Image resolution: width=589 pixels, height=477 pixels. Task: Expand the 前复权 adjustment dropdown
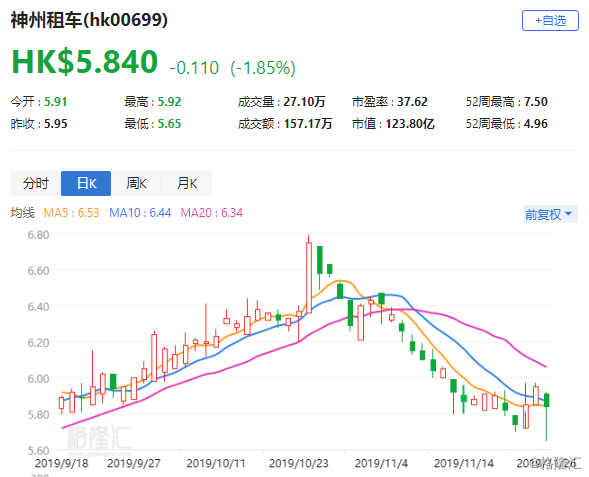point(551,214)
